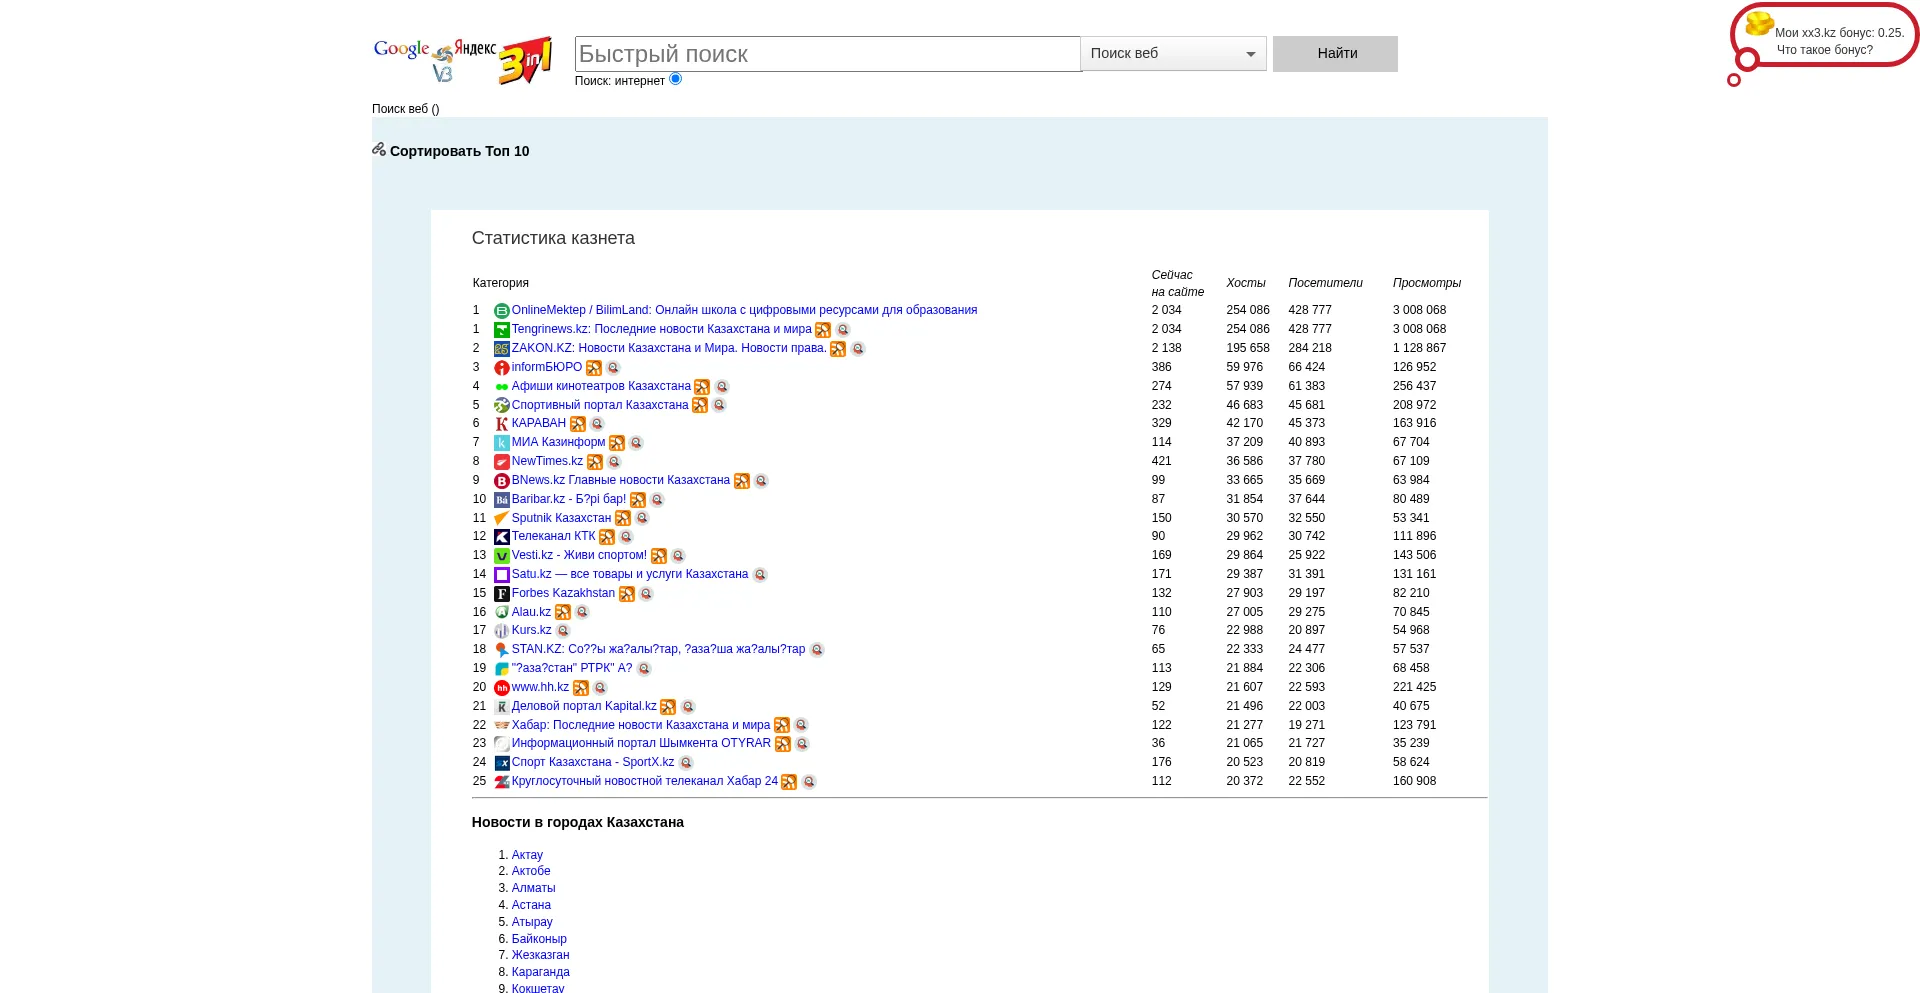The width and height of the screenshot is (1920, 993).
Task: Open the Сортировать Топ 10 link
Action: click(x=459, y=151)
